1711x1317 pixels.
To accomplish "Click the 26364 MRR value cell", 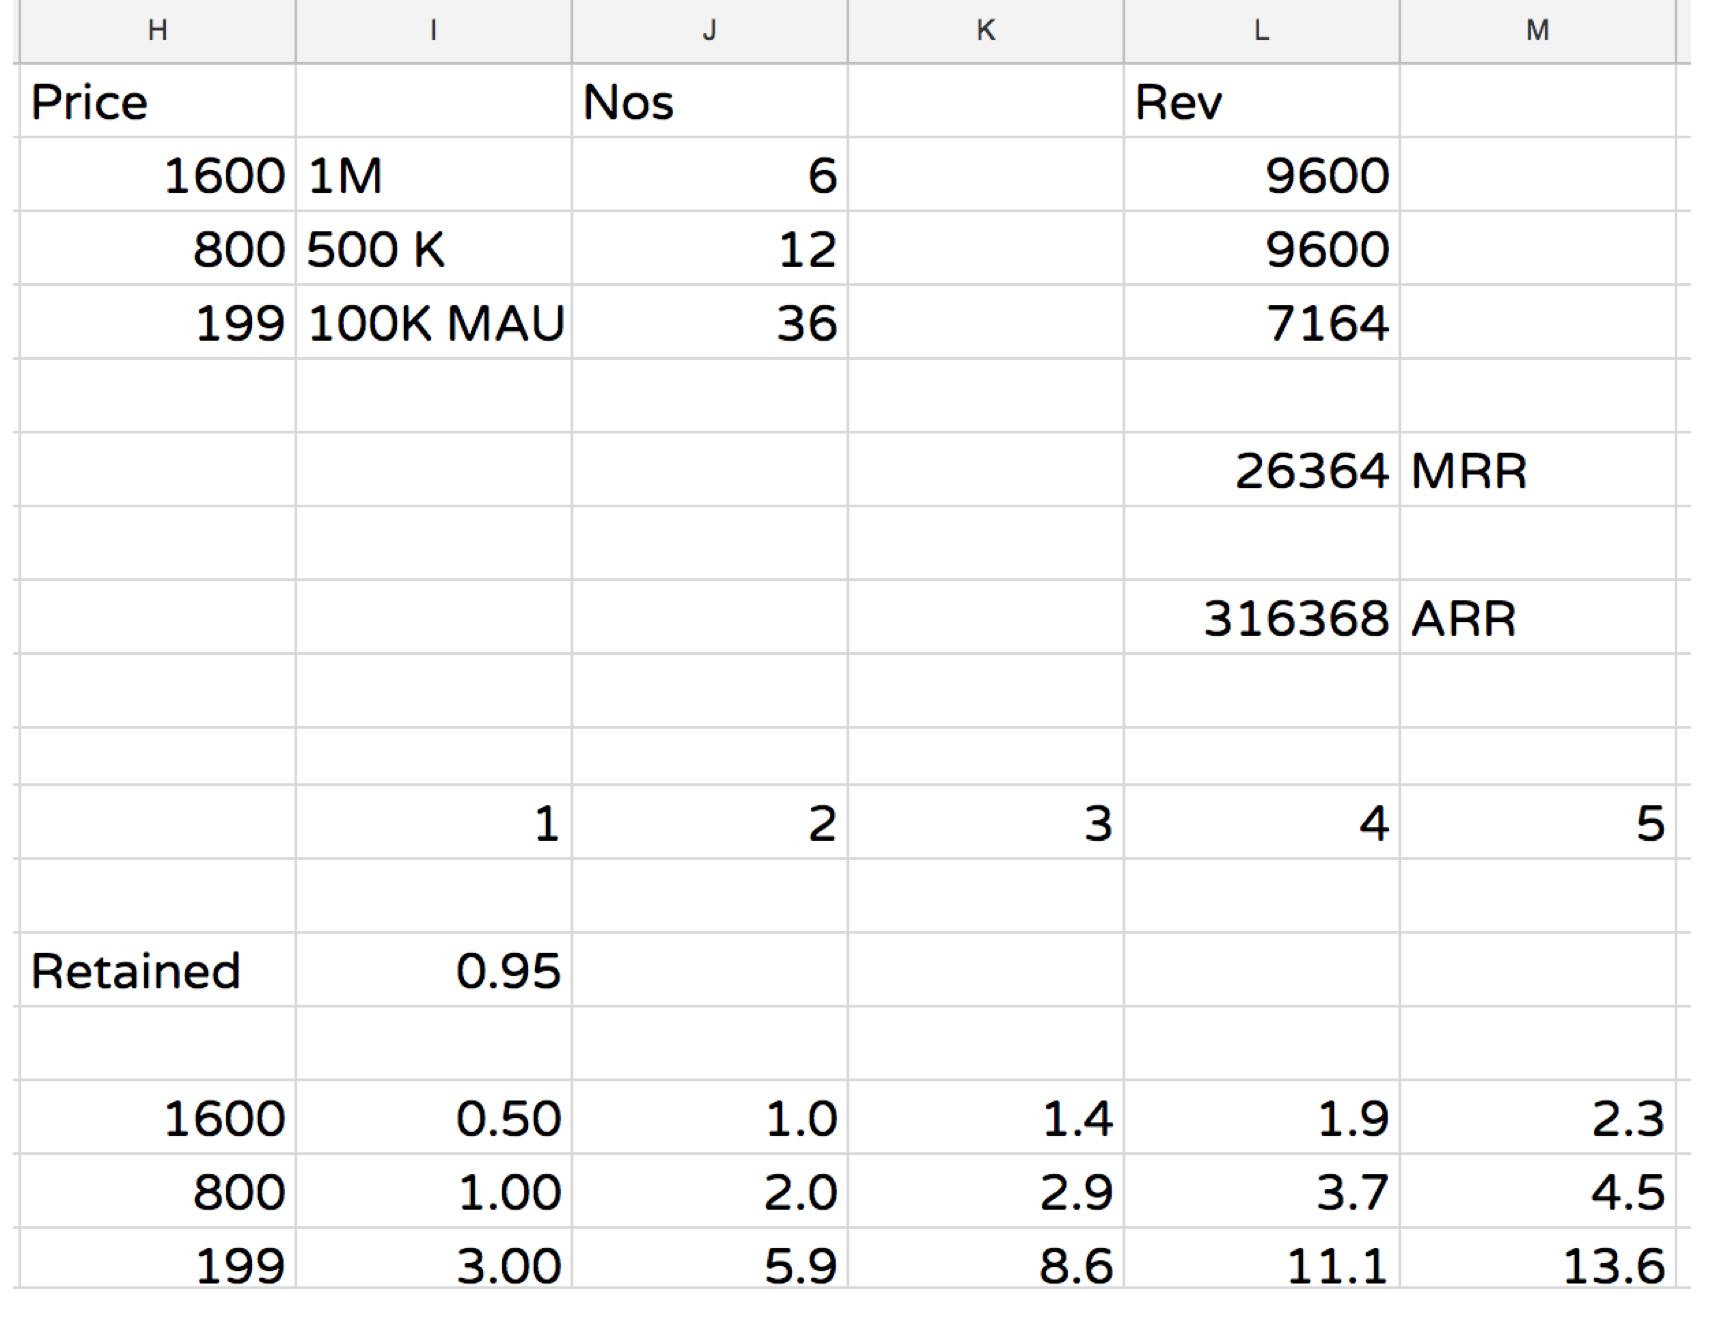I will [1262, 470].
